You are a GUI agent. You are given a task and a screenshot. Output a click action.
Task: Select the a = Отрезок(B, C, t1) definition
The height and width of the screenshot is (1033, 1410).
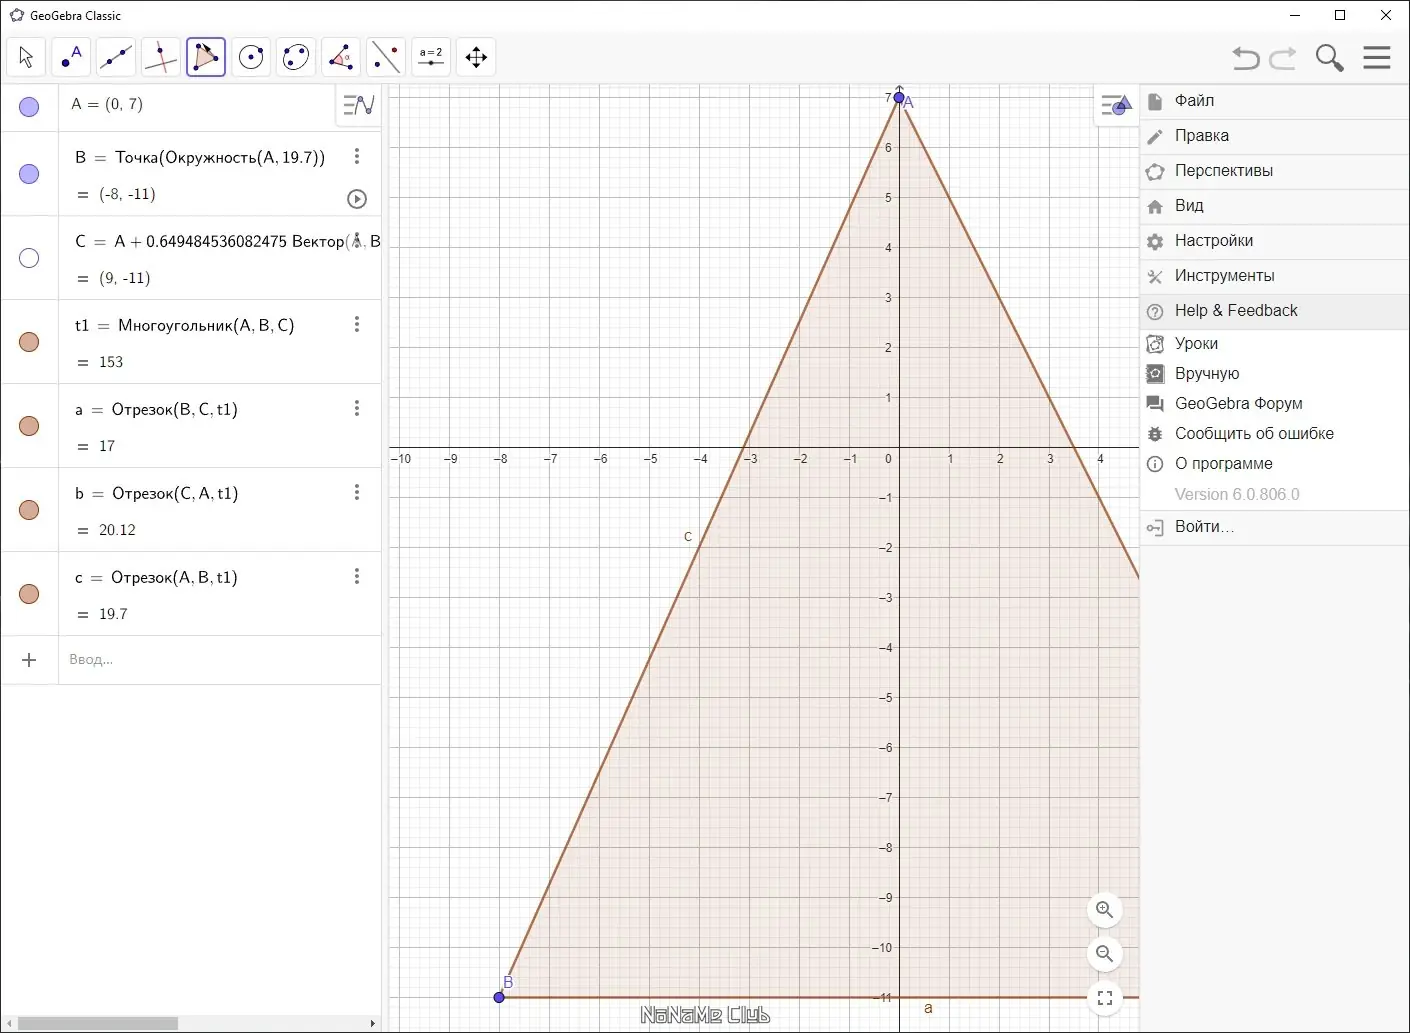pos(156,409)
